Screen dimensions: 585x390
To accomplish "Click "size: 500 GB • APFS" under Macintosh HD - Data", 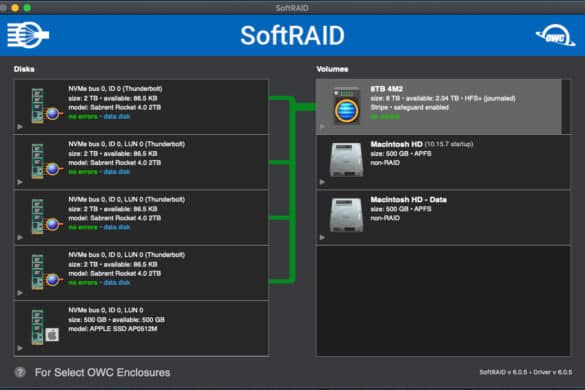I will (401, 209).
